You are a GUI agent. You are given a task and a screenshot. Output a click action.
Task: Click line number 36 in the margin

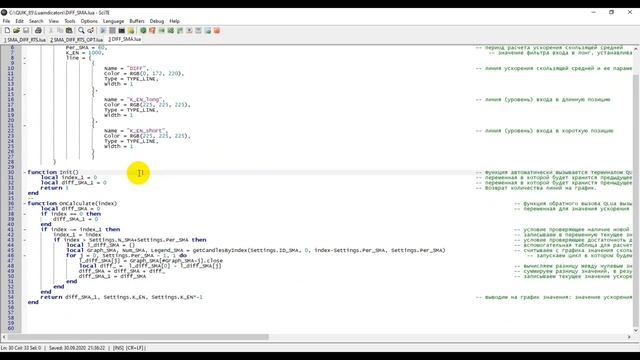pyautogui.click(x=11, y=203)
